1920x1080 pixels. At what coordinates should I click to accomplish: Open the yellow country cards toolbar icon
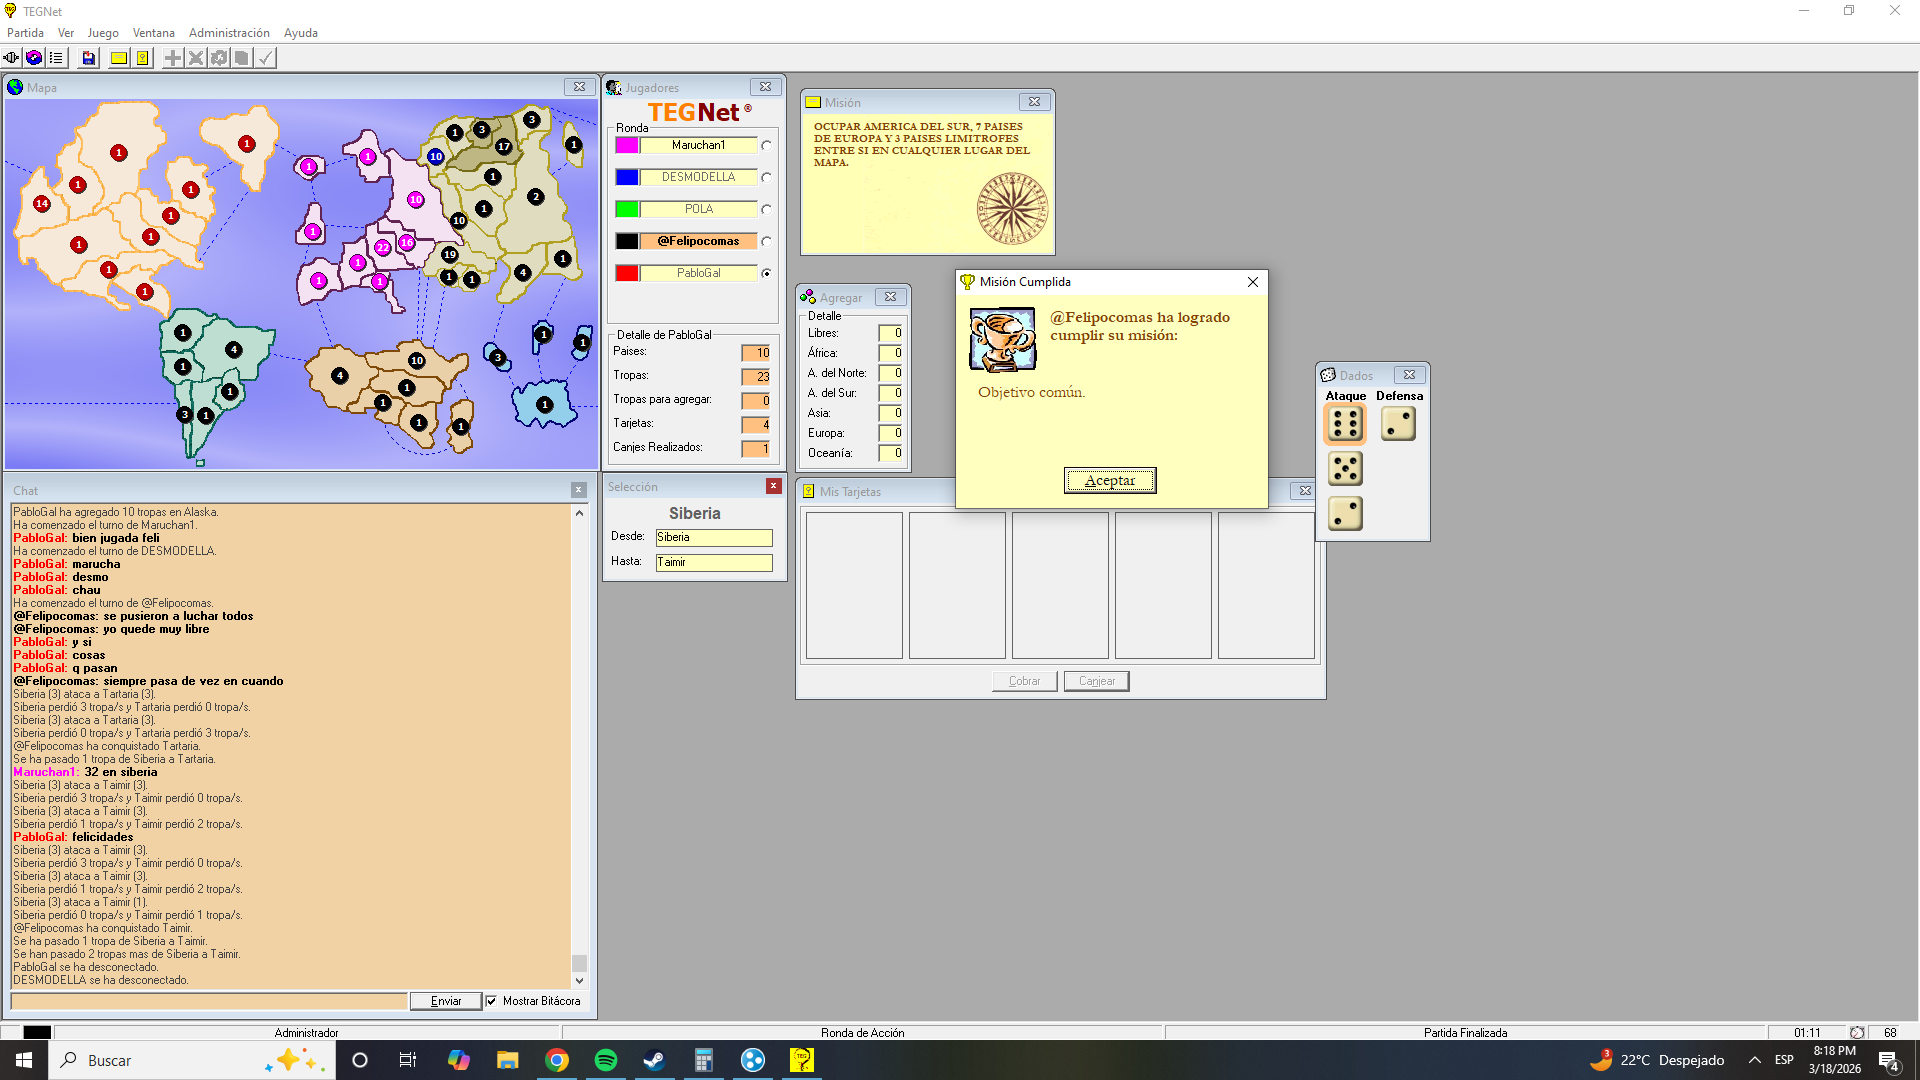tap(143, 58)
